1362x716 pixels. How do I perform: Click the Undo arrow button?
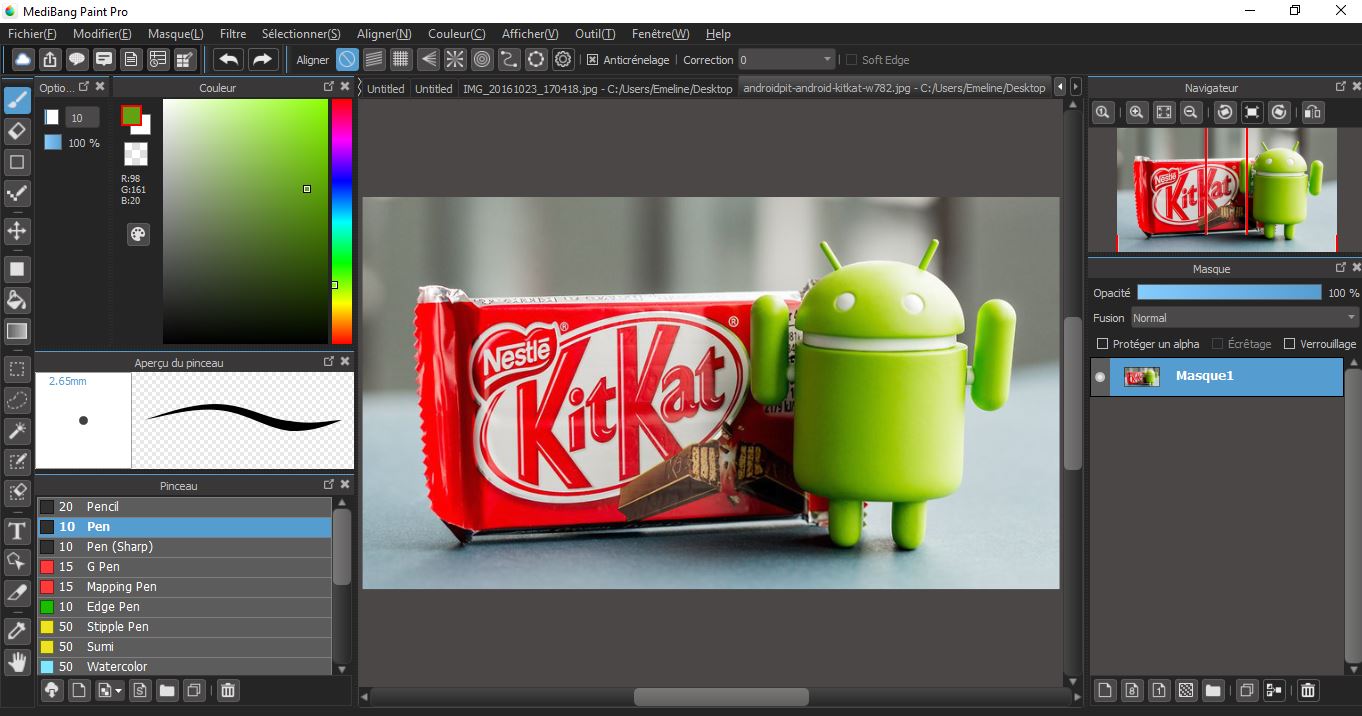coord(229,59)
